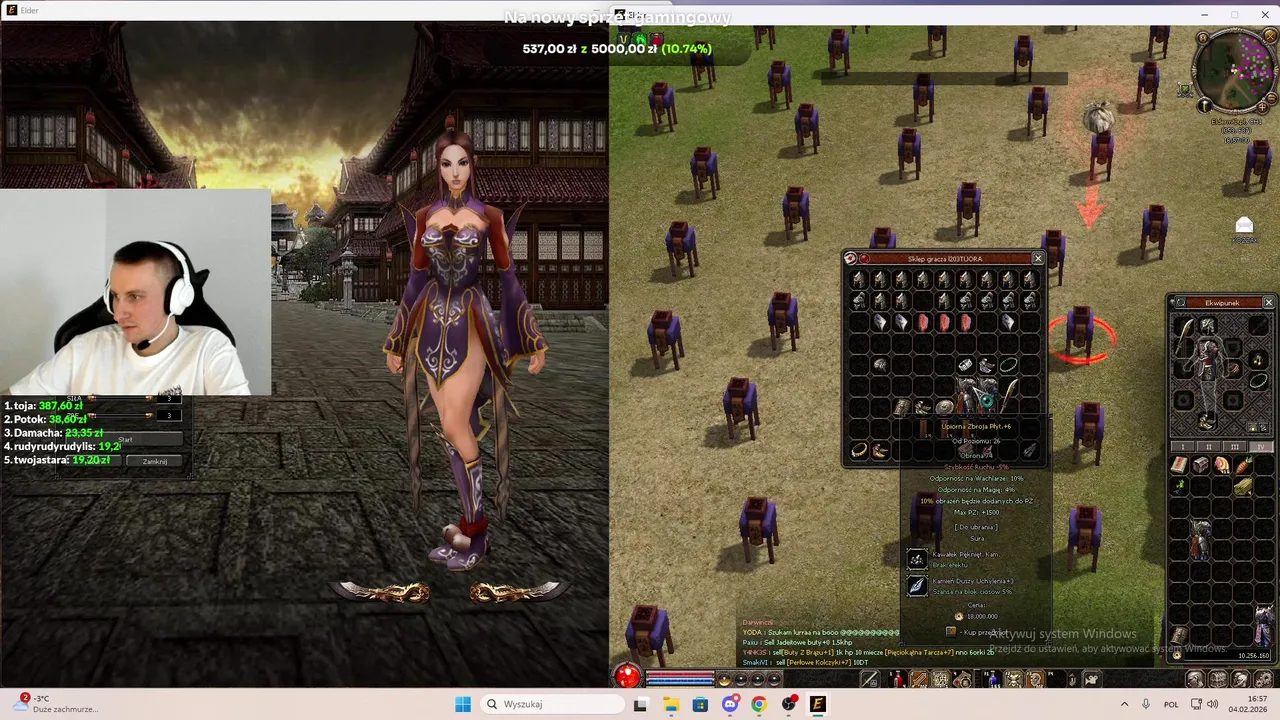Click the equipped earrings slot

[x=1257, y=358]
